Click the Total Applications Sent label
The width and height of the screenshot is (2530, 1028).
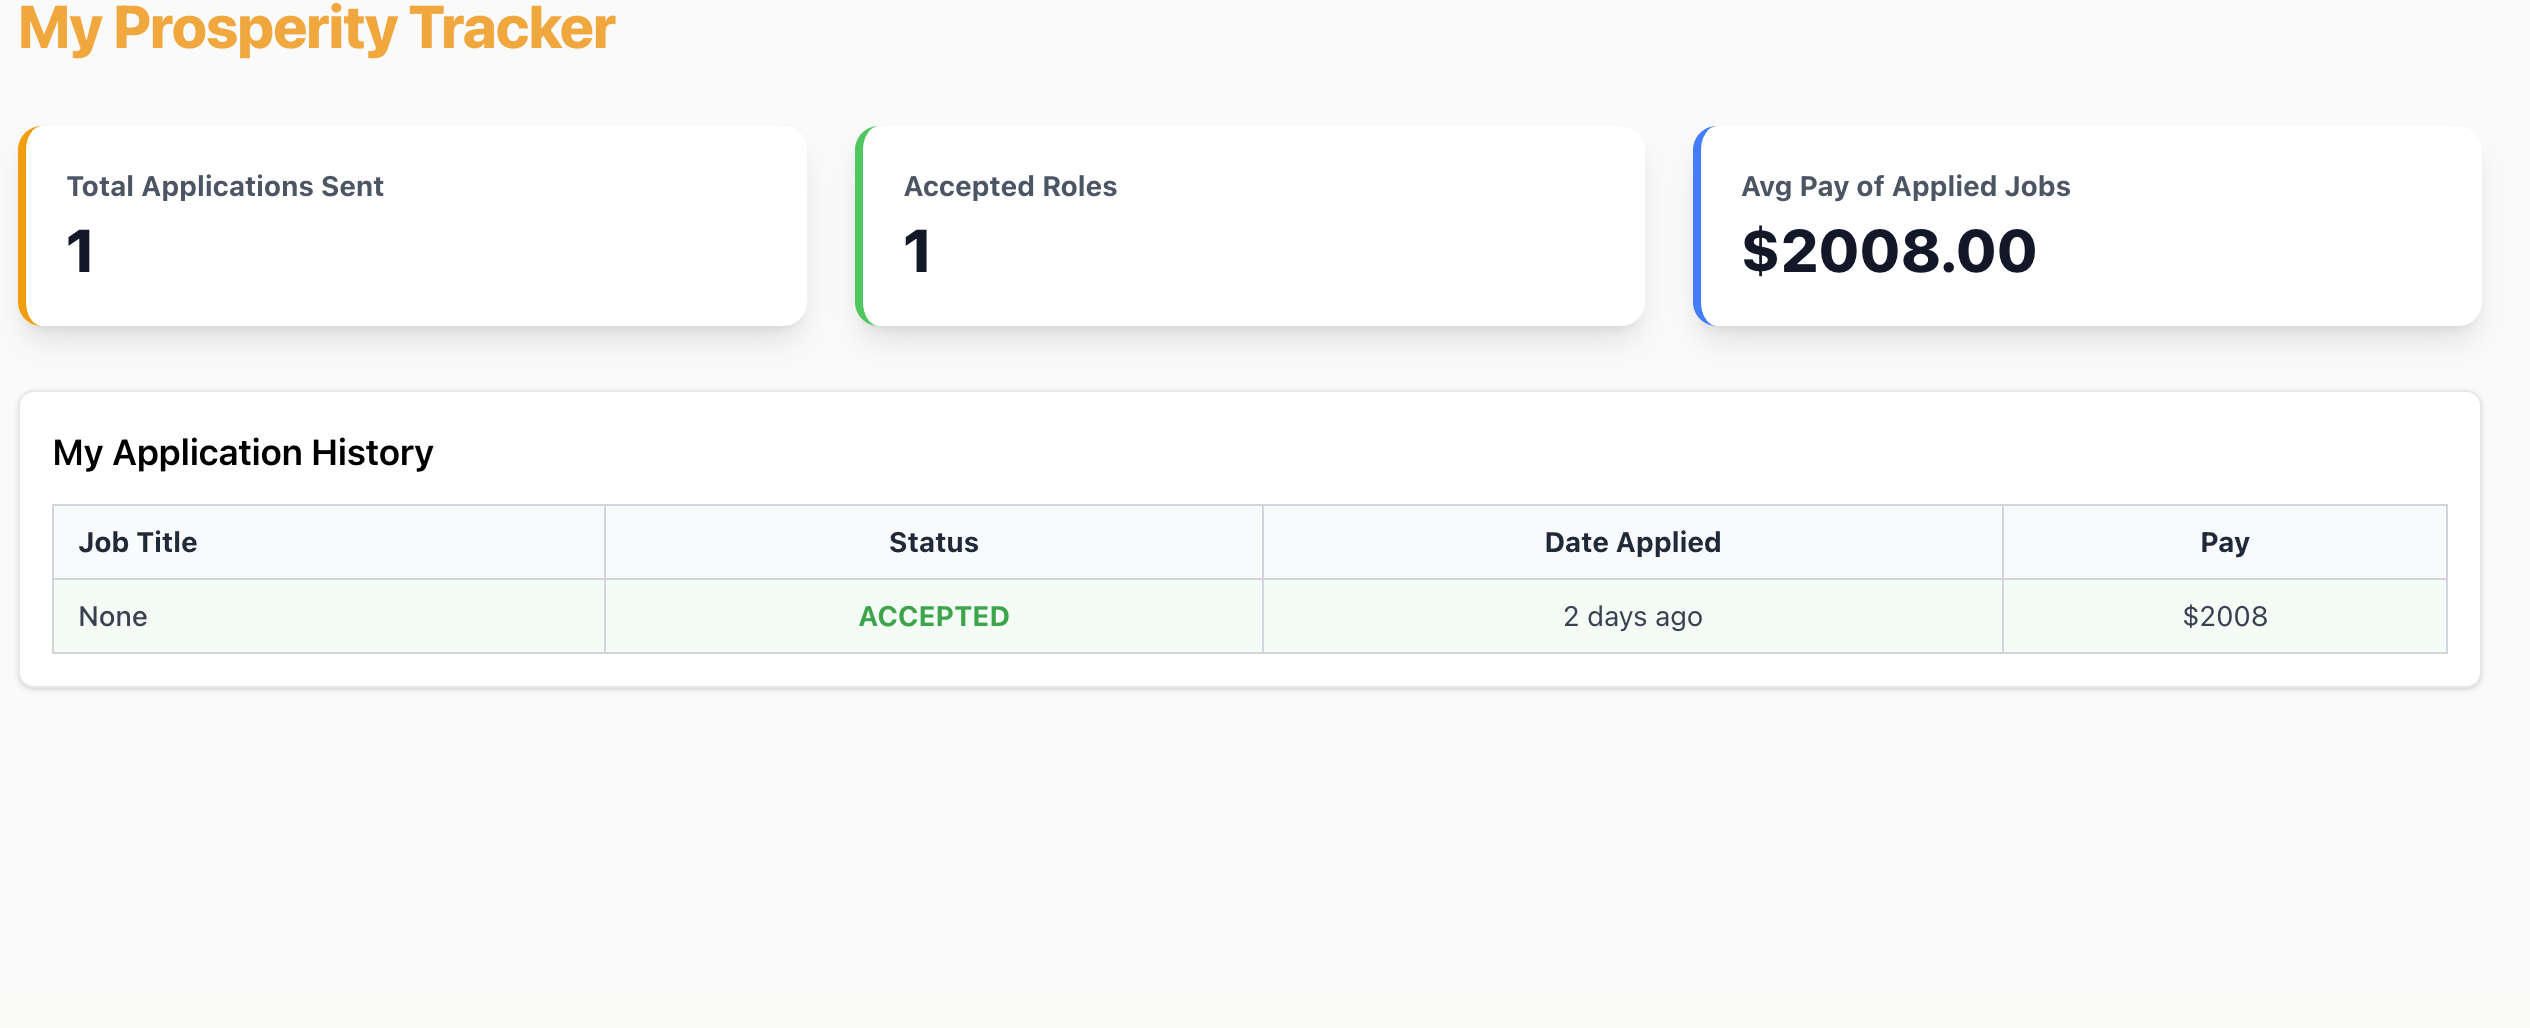point(225,187)
